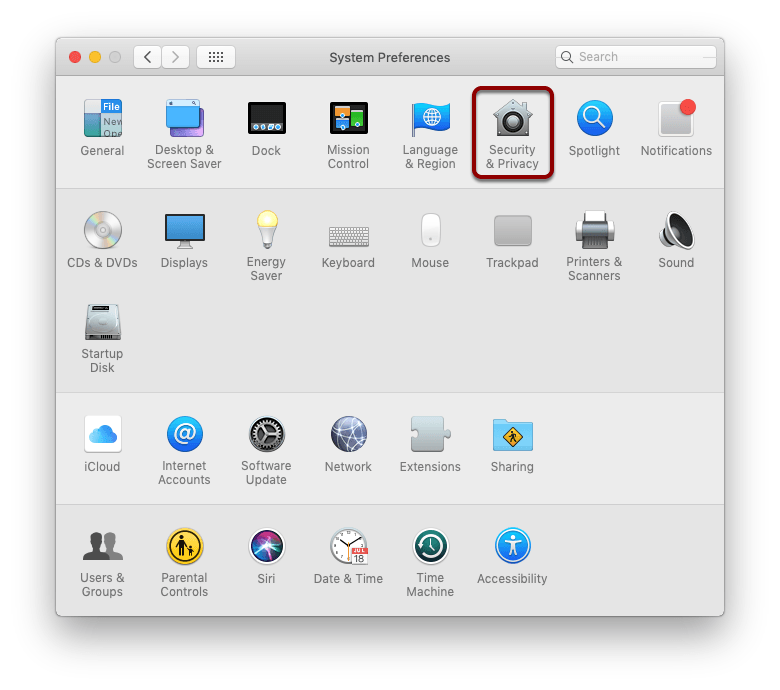The width and height of the screenshot is (780, 690).
Task: Focus the Search field
Action: coord(636,57)
